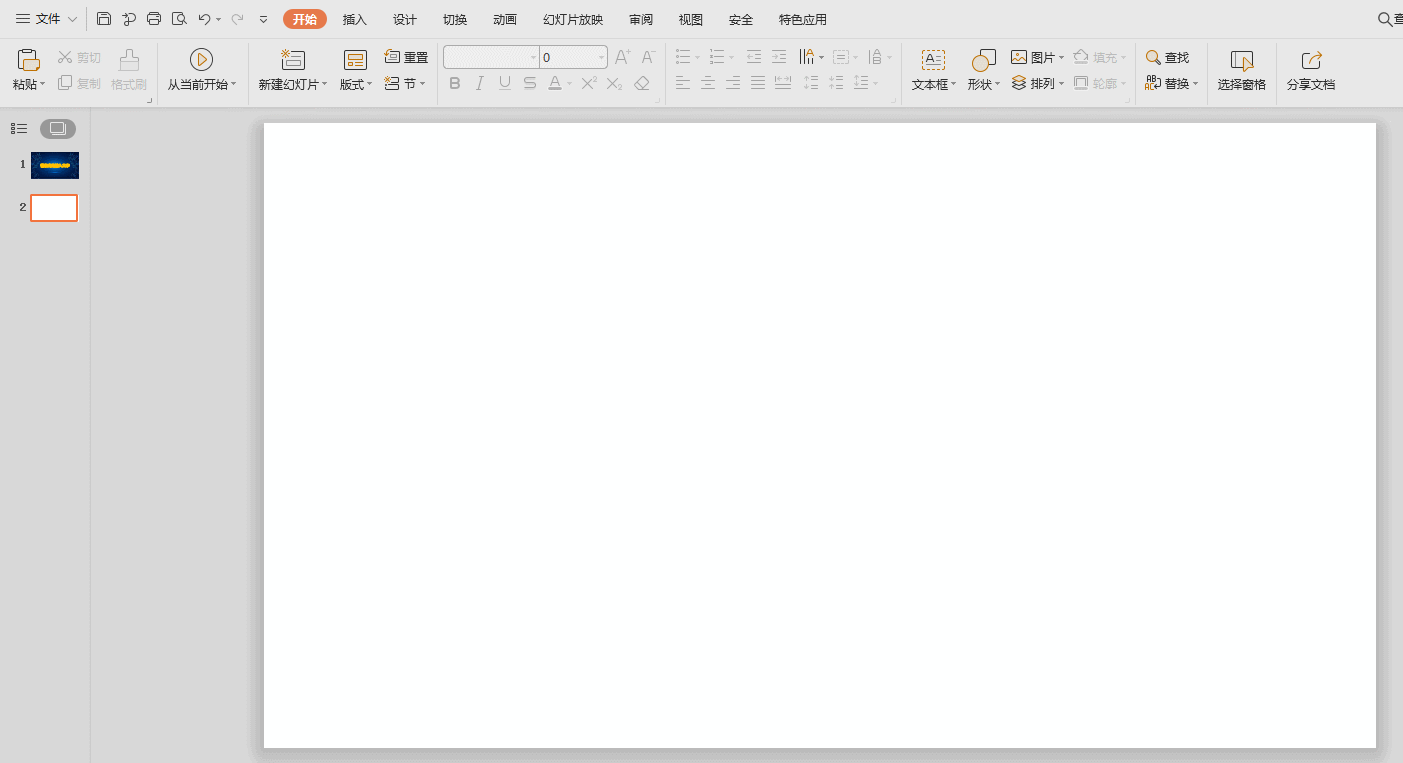This screenshot has width=1403, height=763.
Task: Click the Reset (重置) slide button
Action: 406,58
